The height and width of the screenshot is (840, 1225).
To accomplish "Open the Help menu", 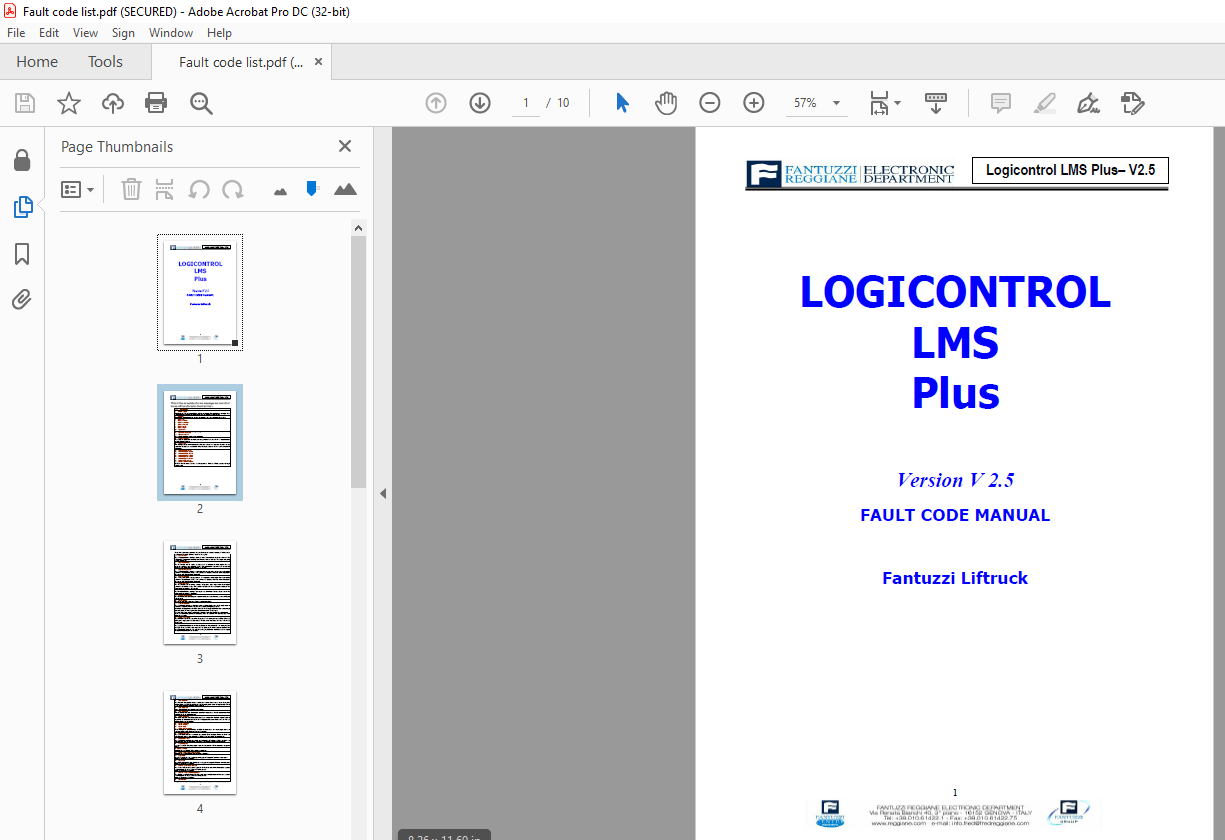I will [x=219, y=33].
